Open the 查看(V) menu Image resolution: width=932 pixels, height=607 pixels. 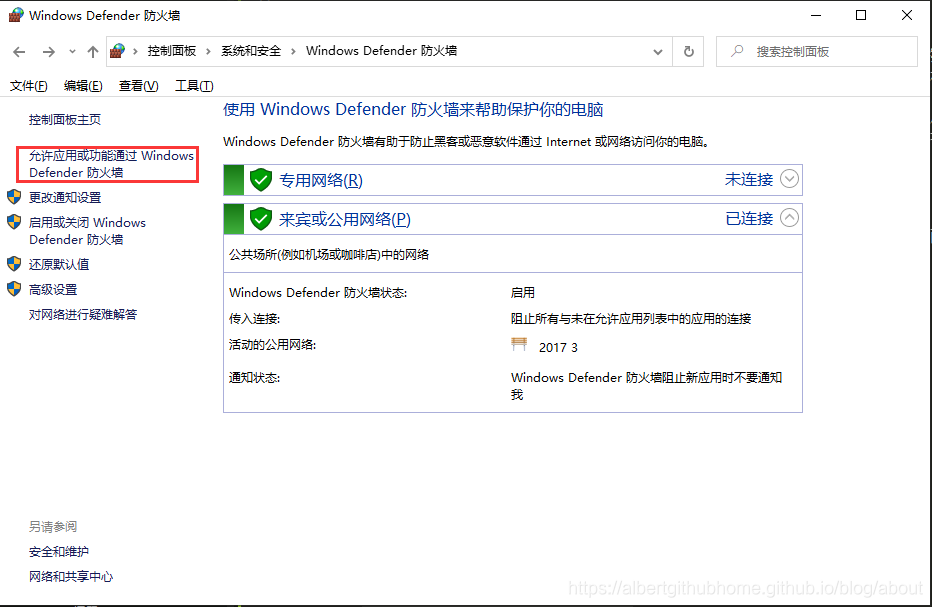tap(138, 86)
